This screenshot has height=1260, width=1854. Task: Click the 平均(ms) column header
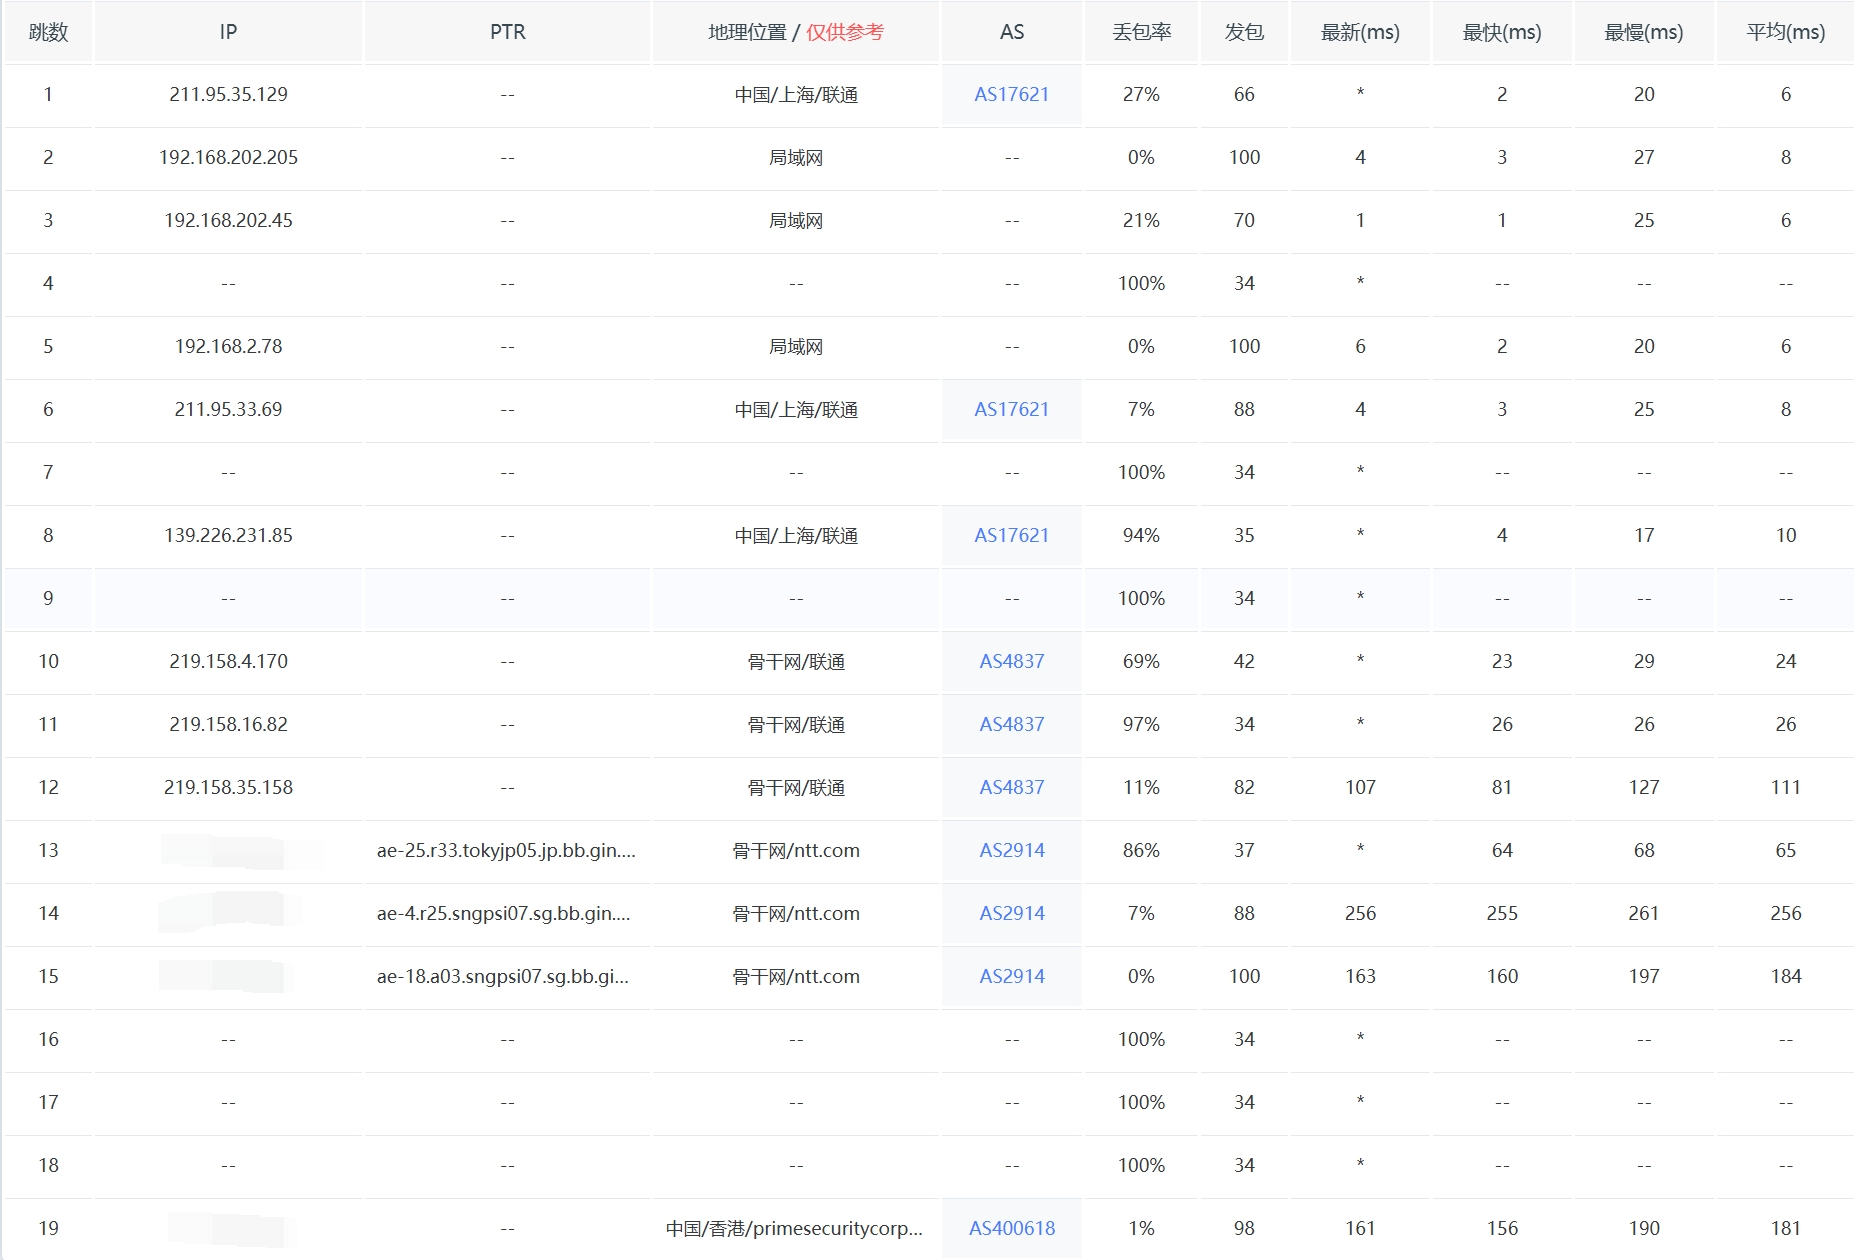(1786, 32)
